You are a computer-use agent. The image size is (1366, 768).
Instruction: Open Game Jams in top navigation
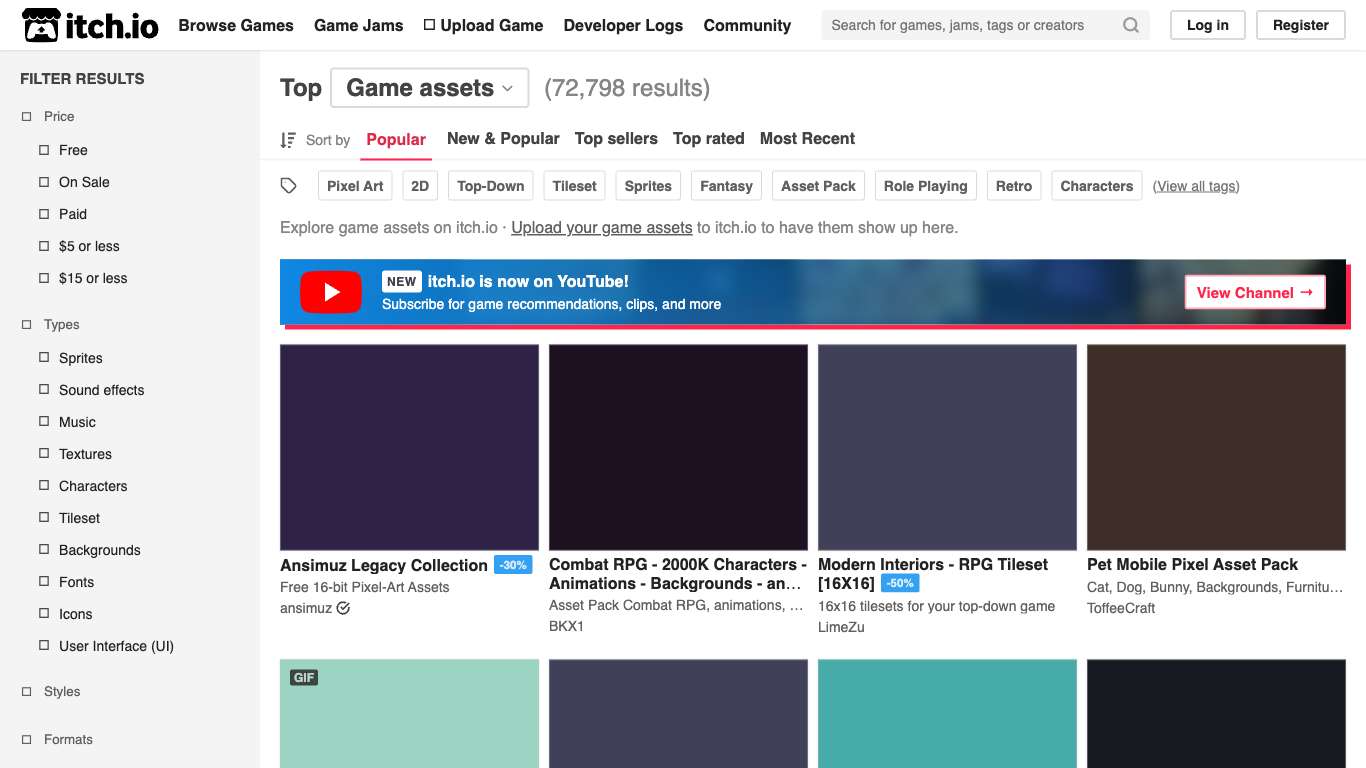(x=359, y=25)
